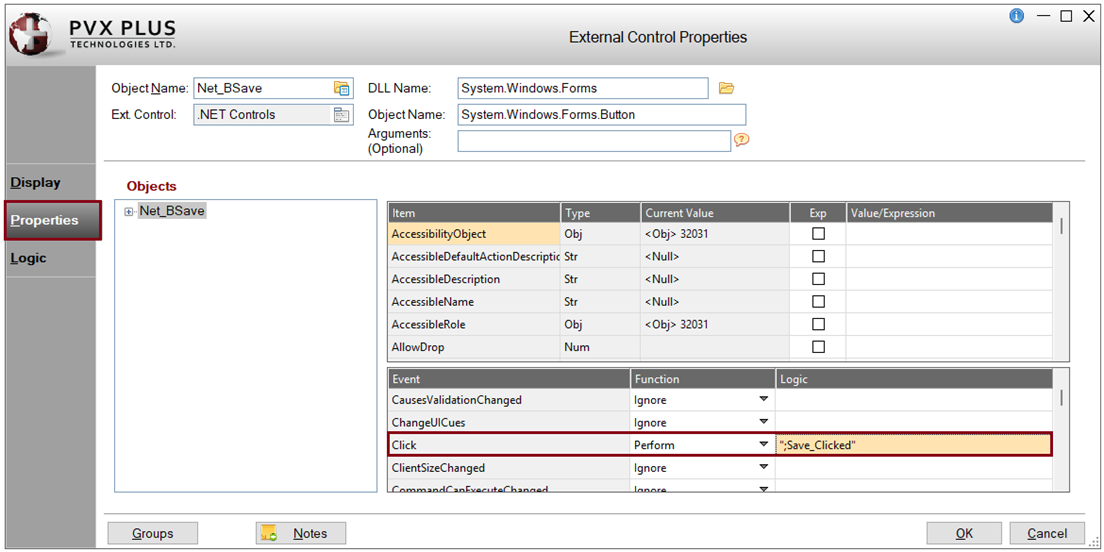Open the folder browse icon for DLL Name

click(x=727, y=88)
